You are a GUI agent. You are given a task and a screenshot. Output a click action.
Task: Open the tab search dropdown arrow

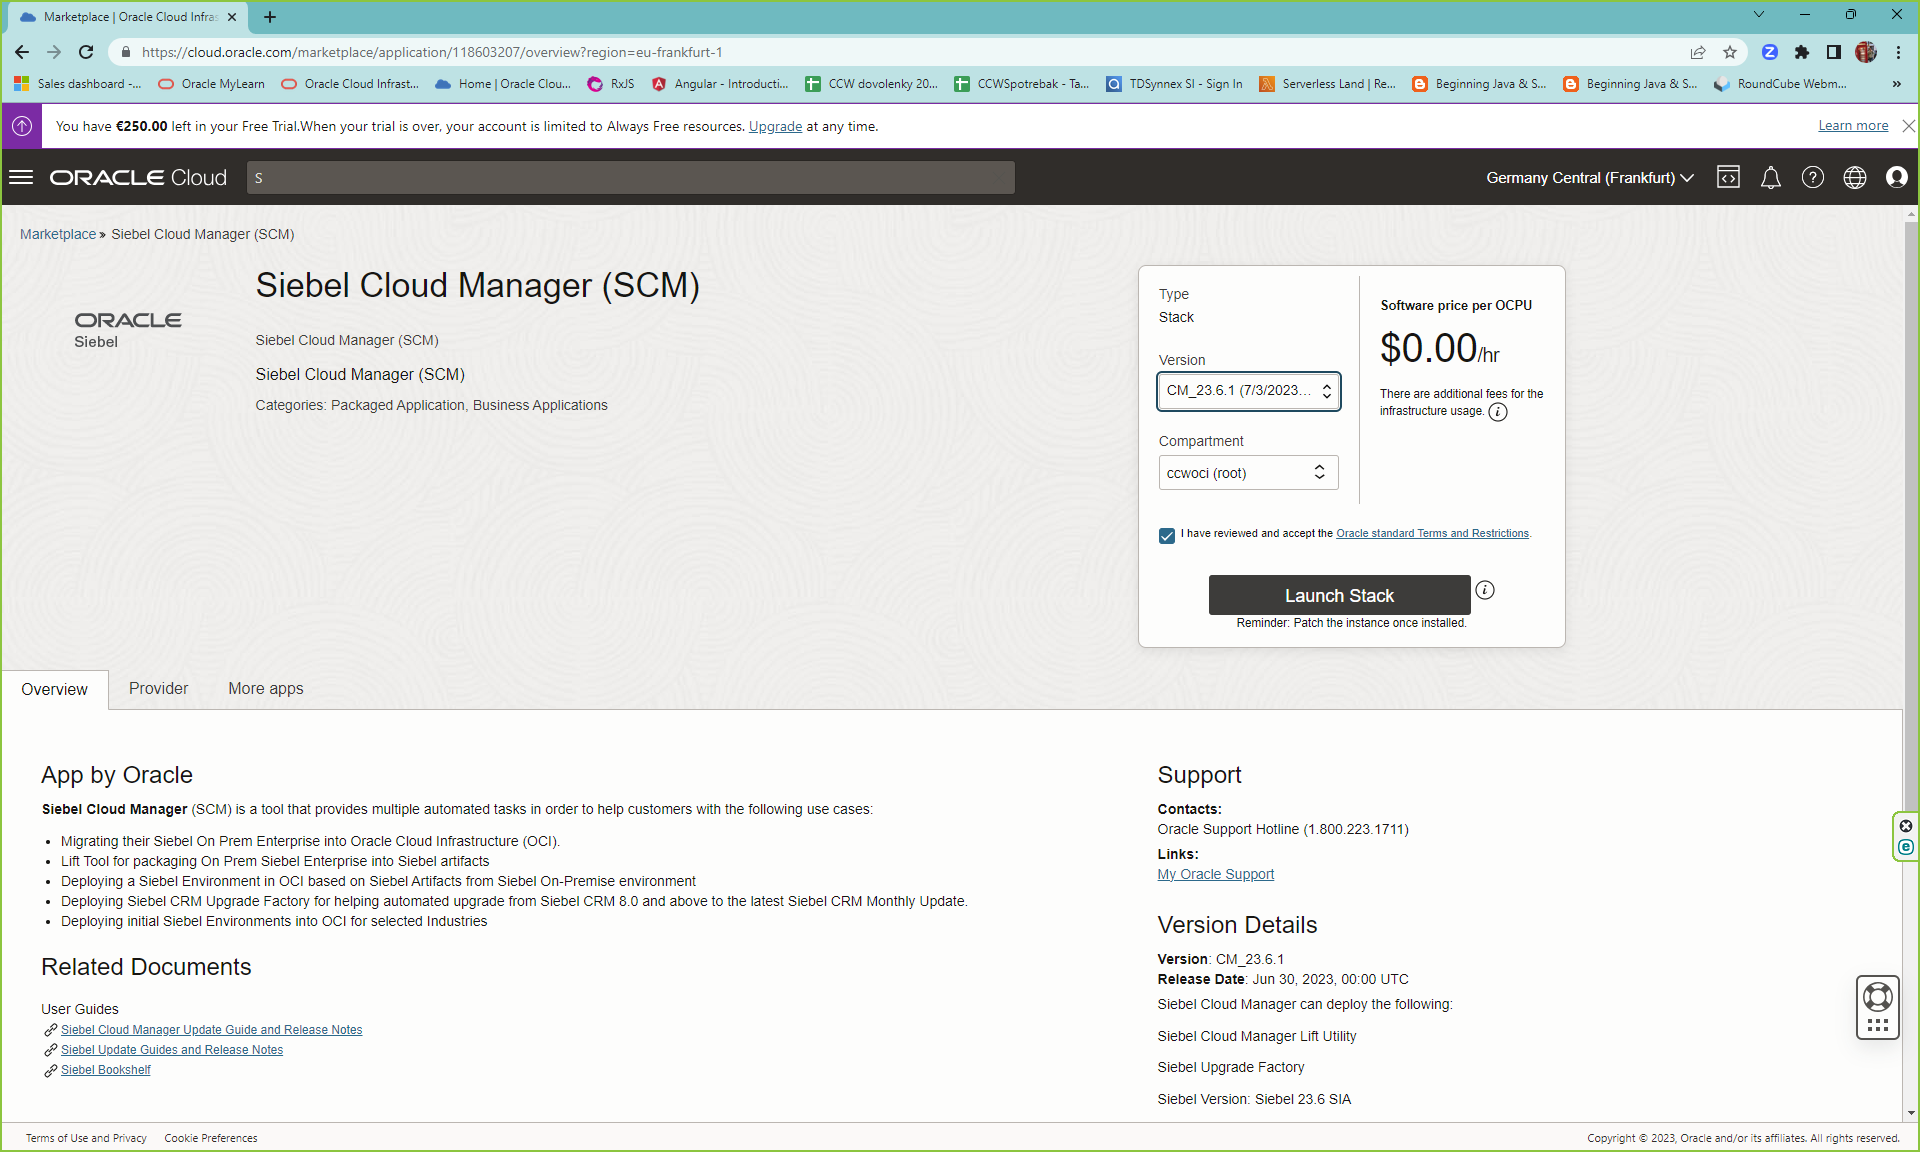point(1759,14)
